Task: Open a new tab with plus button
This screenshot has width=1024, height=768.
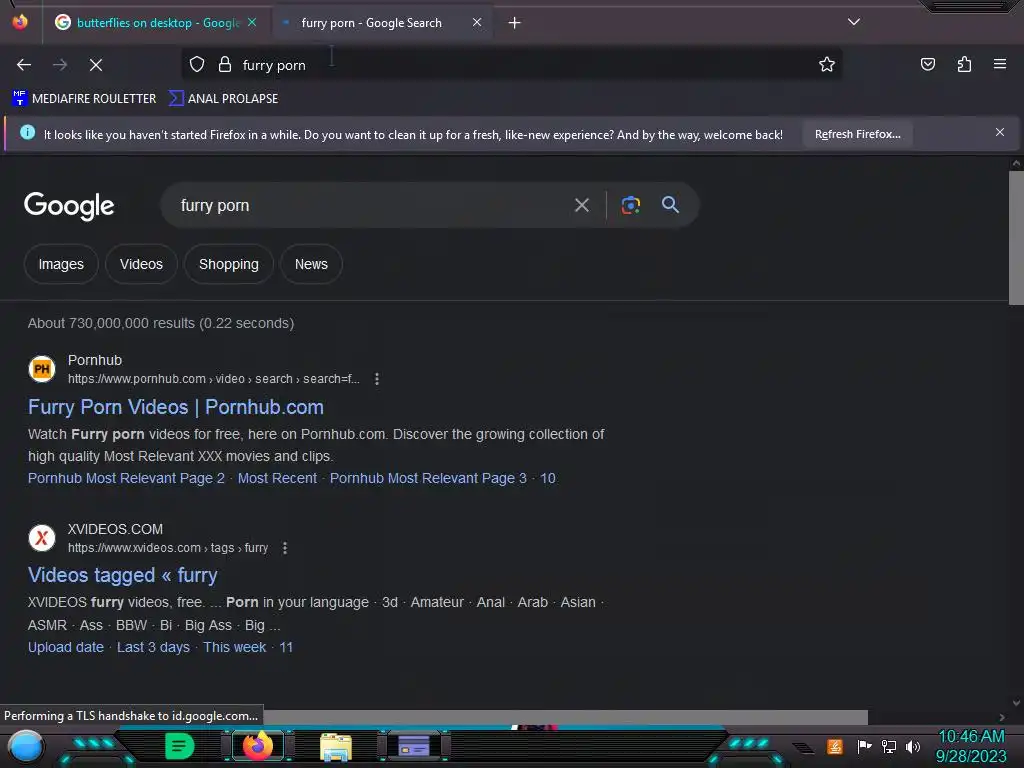Action: [x=515, y=23]
